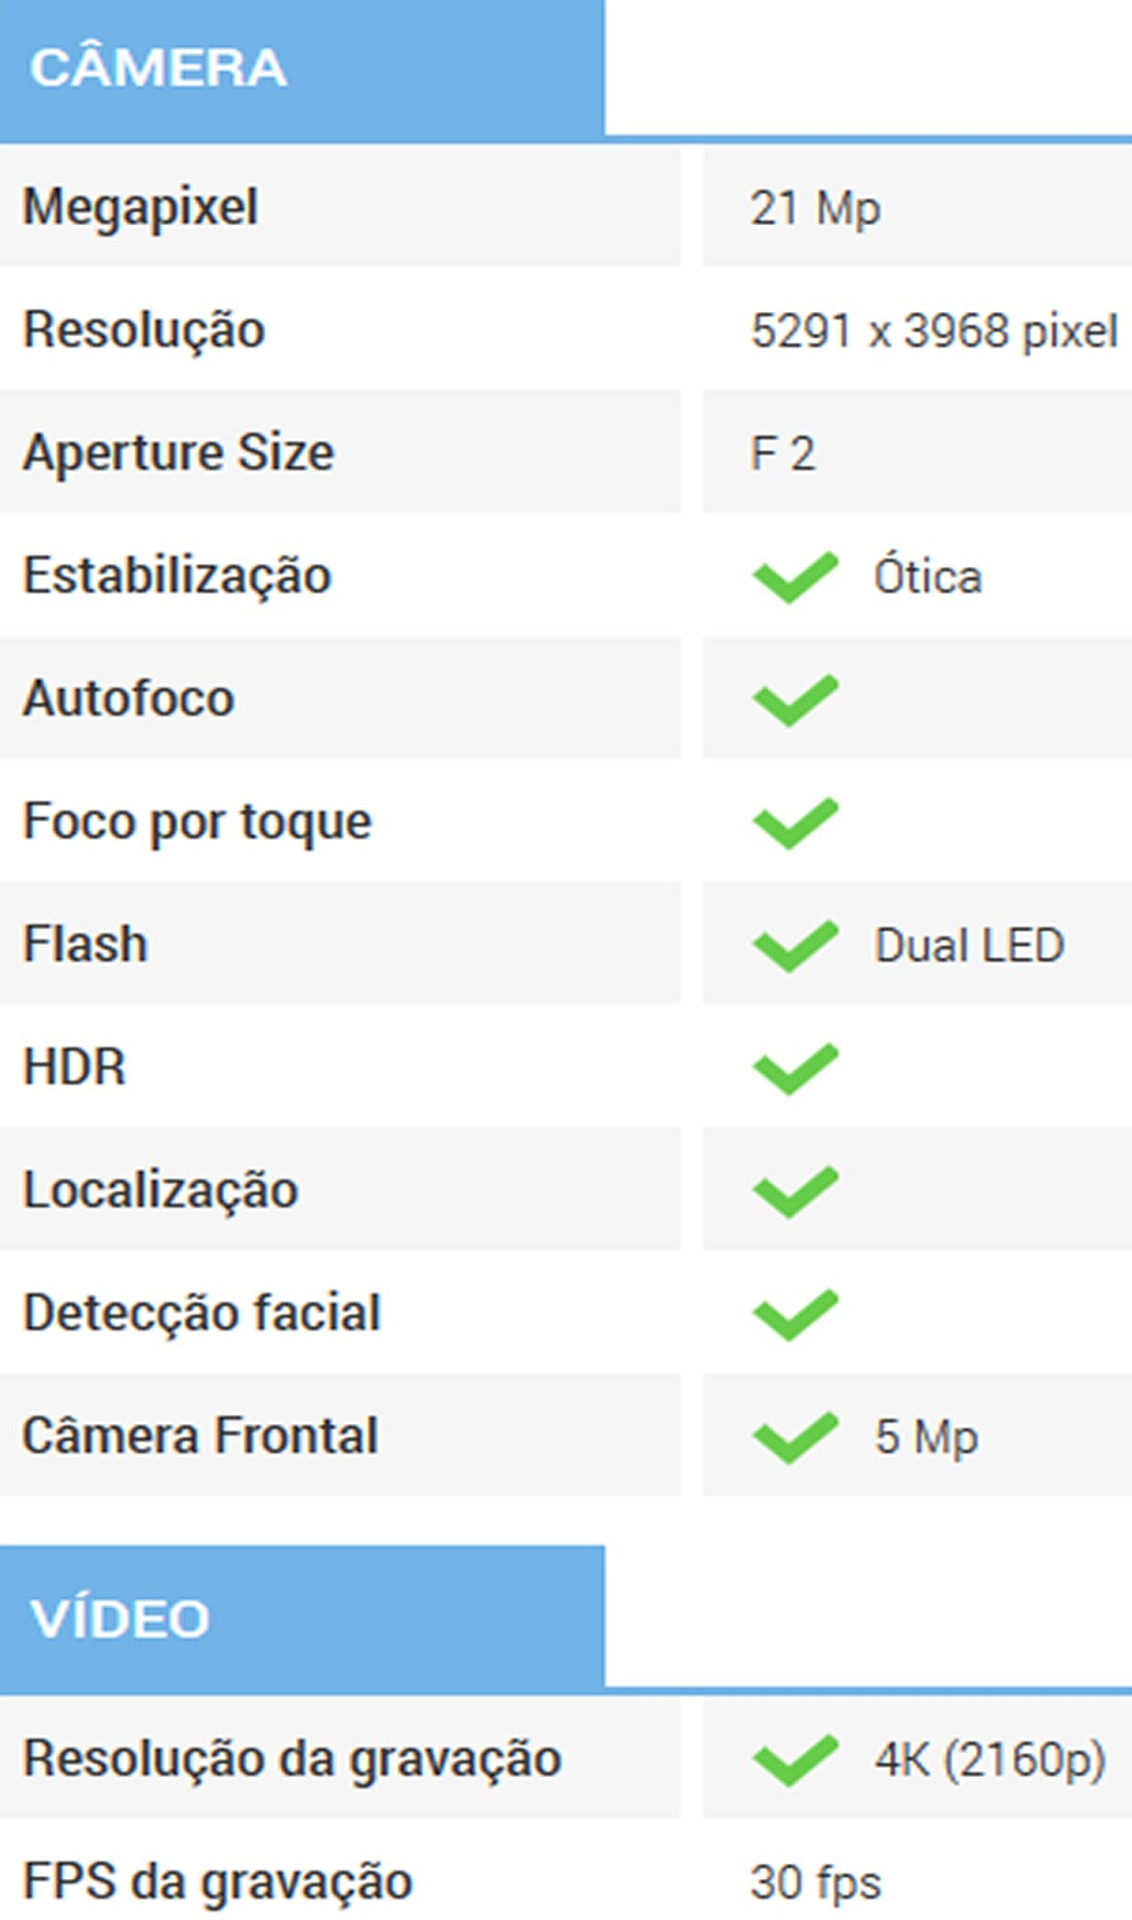Viewport: 1132px width, 1920px height.
Task: Click the Localização checkmark icon
Action: 795,1191
